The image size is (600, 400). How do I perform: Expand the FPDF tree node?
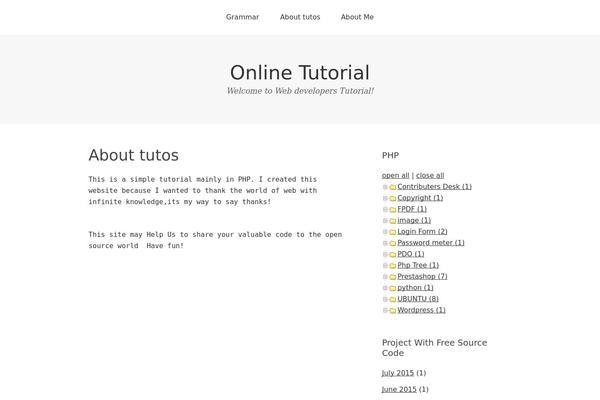[385, 209]
